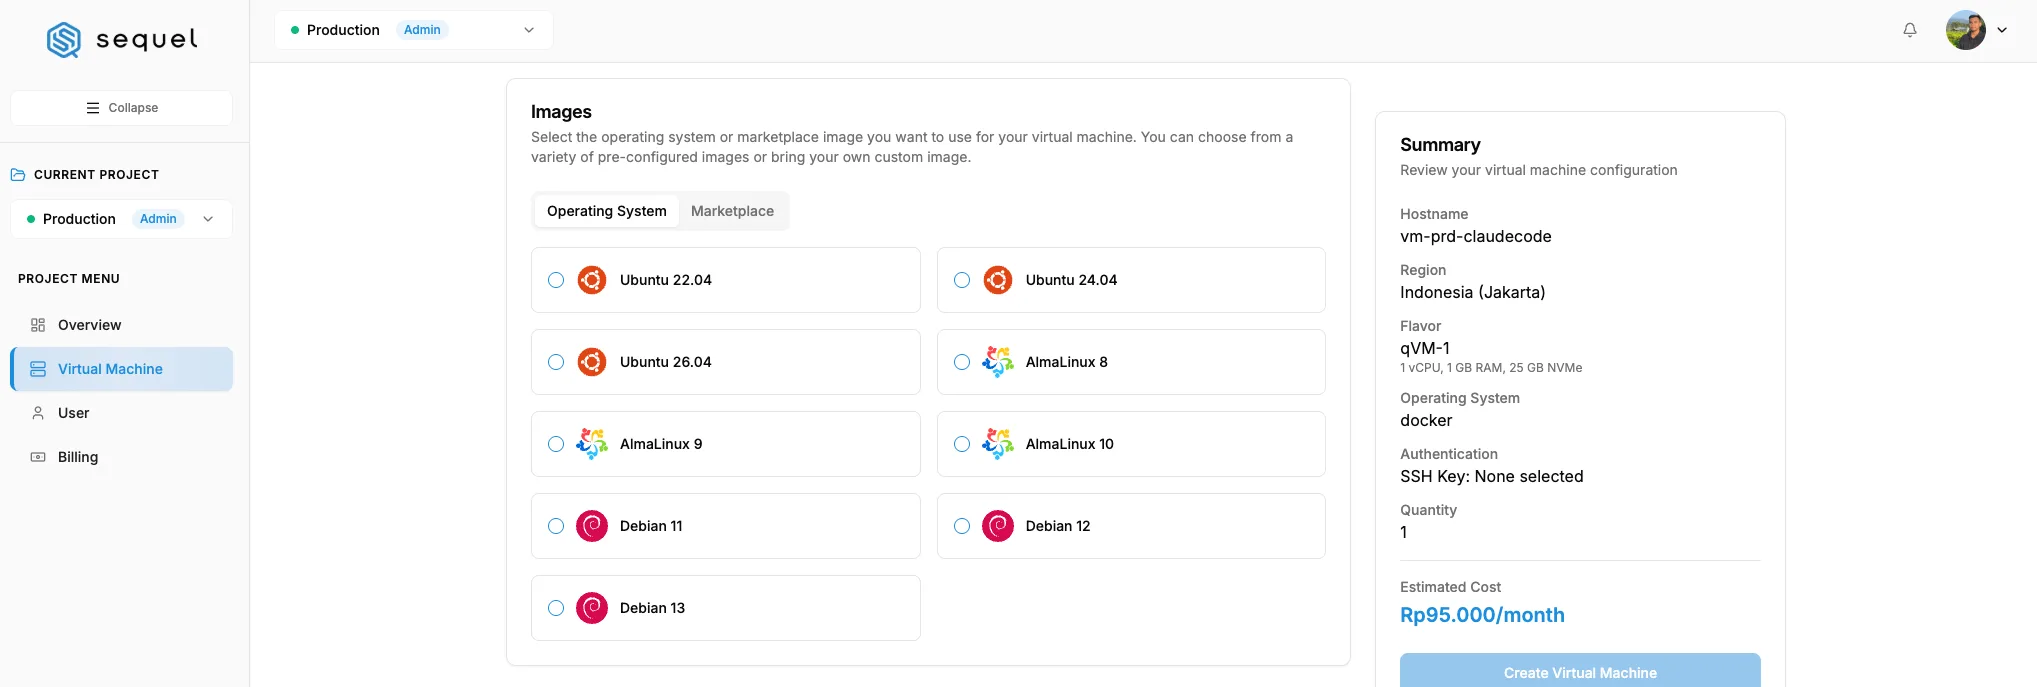Click the AlmaLinux 8 logo icon

tap(997, 362)
